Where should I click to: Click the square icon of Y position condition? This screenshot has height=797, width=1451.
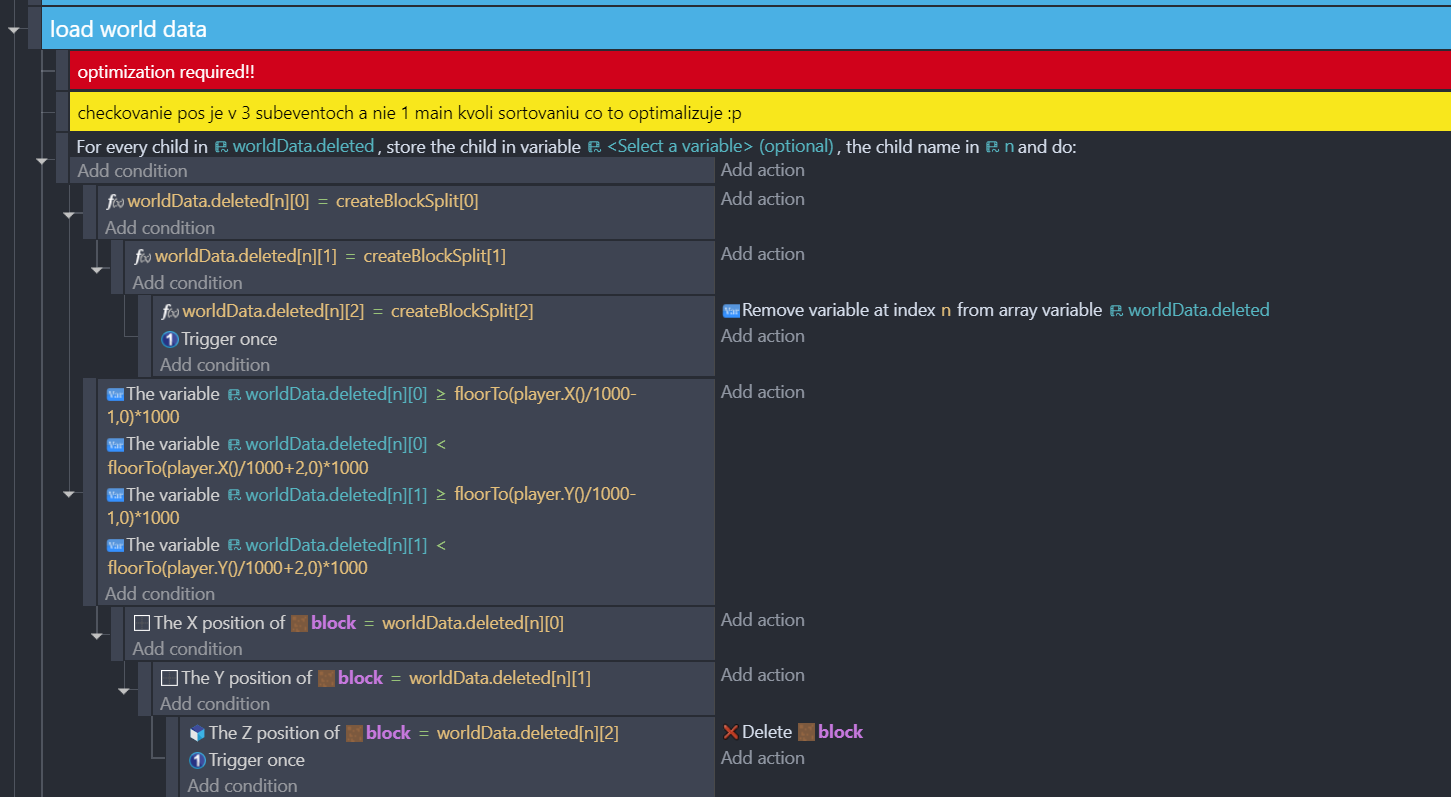(x=169, y=678)
